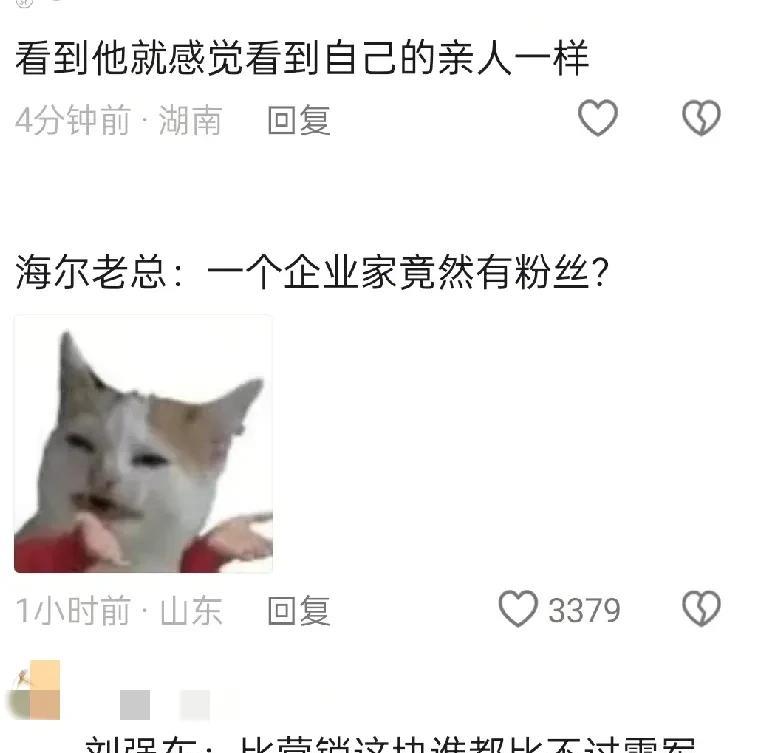The height and width of the screenshot is (753, 772).
Task: Tap the gray badge beside the username
Action: (135, 705)
